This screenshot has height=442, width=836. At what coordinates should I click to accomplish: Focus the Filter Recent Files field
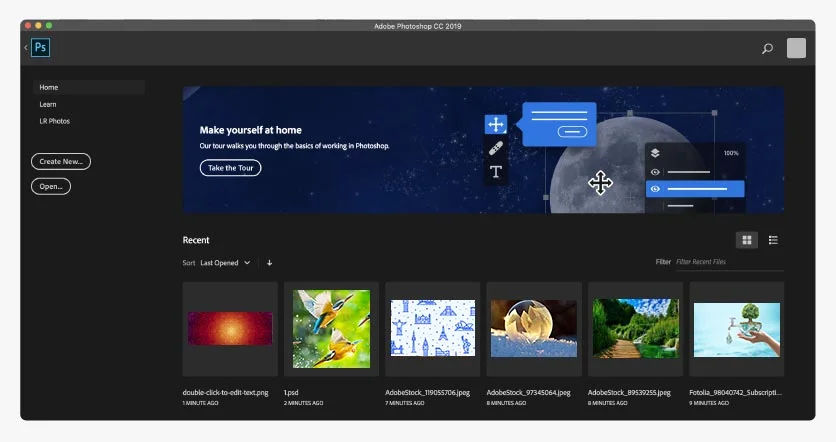tap(729, 262)
